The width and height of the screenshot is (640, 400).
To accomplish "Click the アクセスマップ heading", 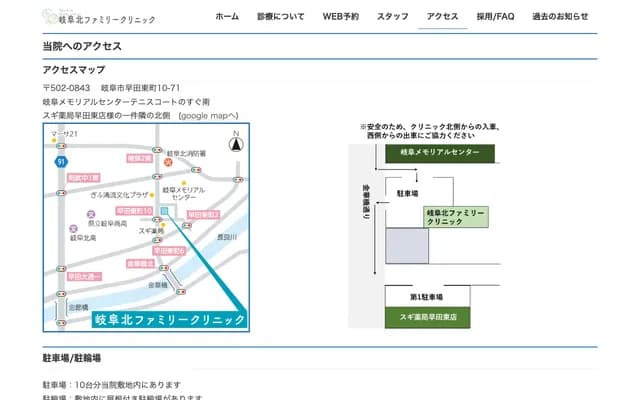I will [x=74, y=70].
